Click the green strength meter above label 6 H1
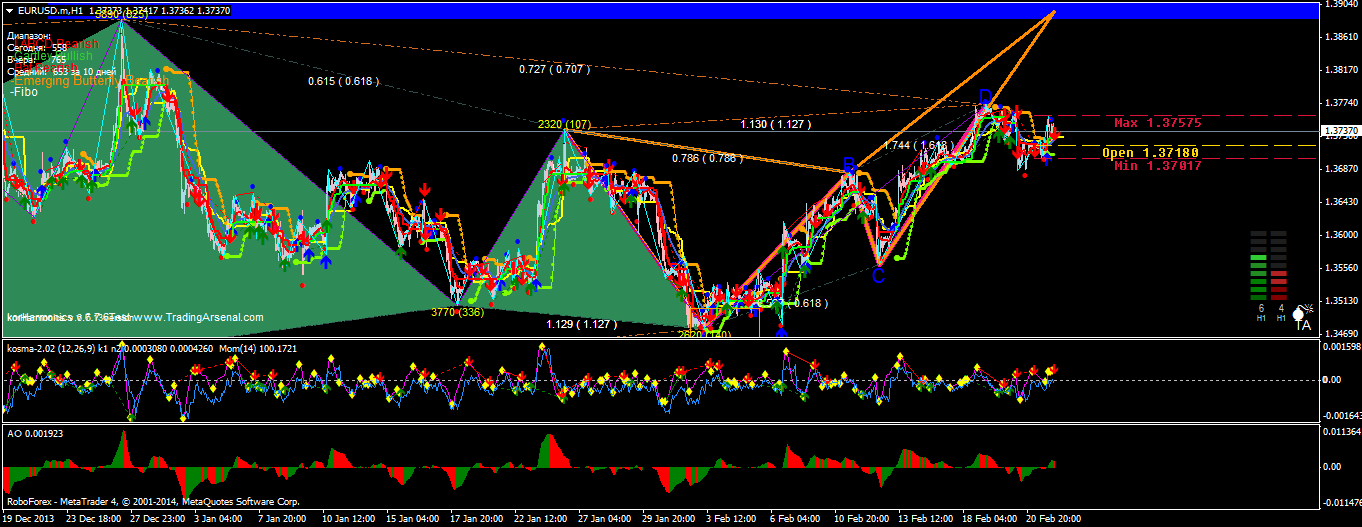 pos(1259,266)
